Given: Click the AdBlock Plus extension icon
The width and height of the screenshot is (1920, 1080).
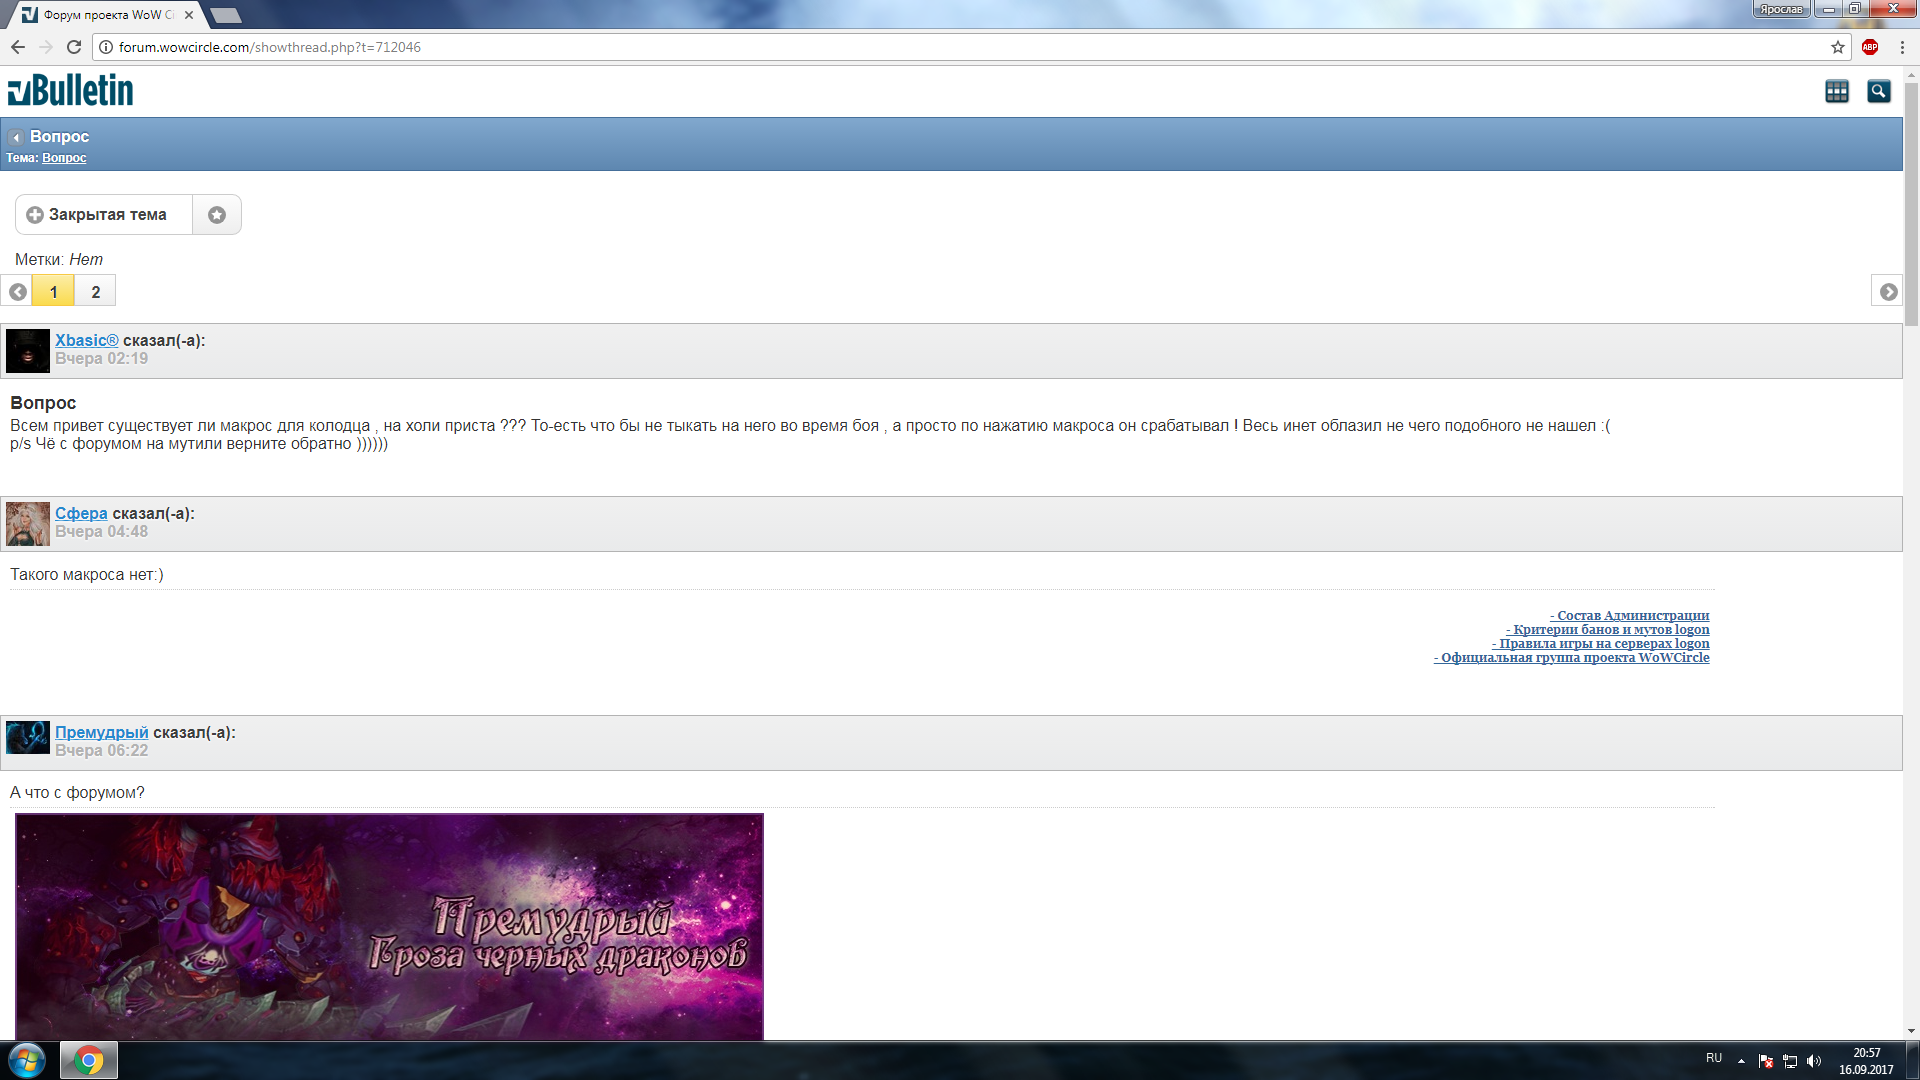Looking at the screenshot, I should [x=1870, y=47].
